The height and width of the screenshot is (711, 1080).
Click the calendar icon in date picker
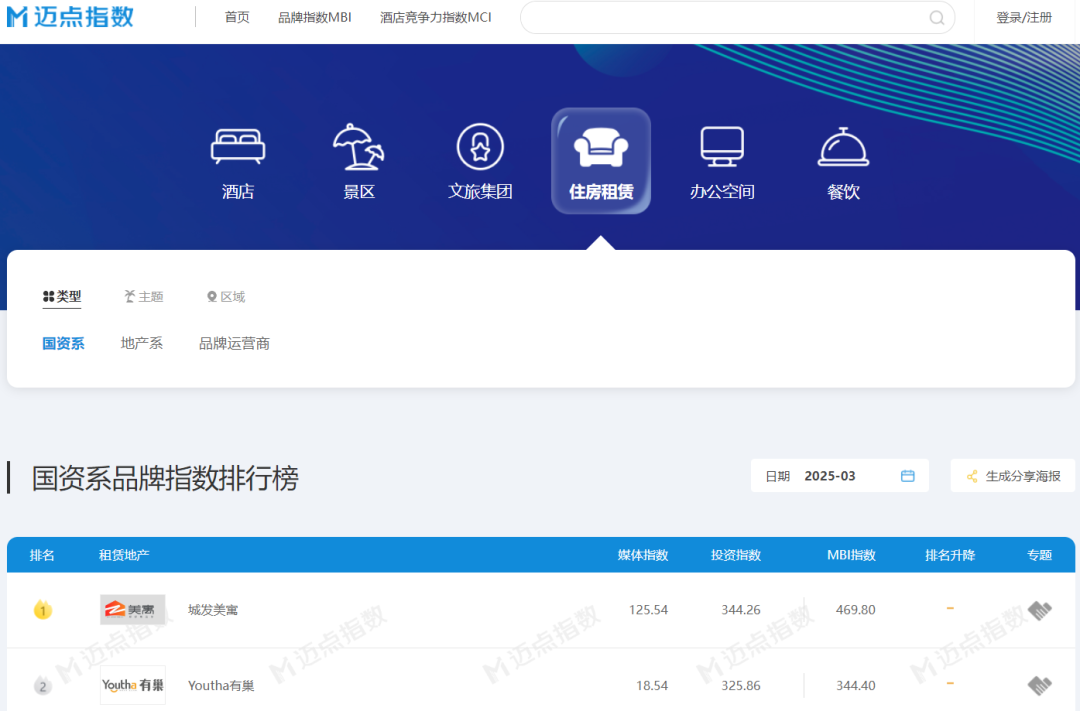point(908,476)
